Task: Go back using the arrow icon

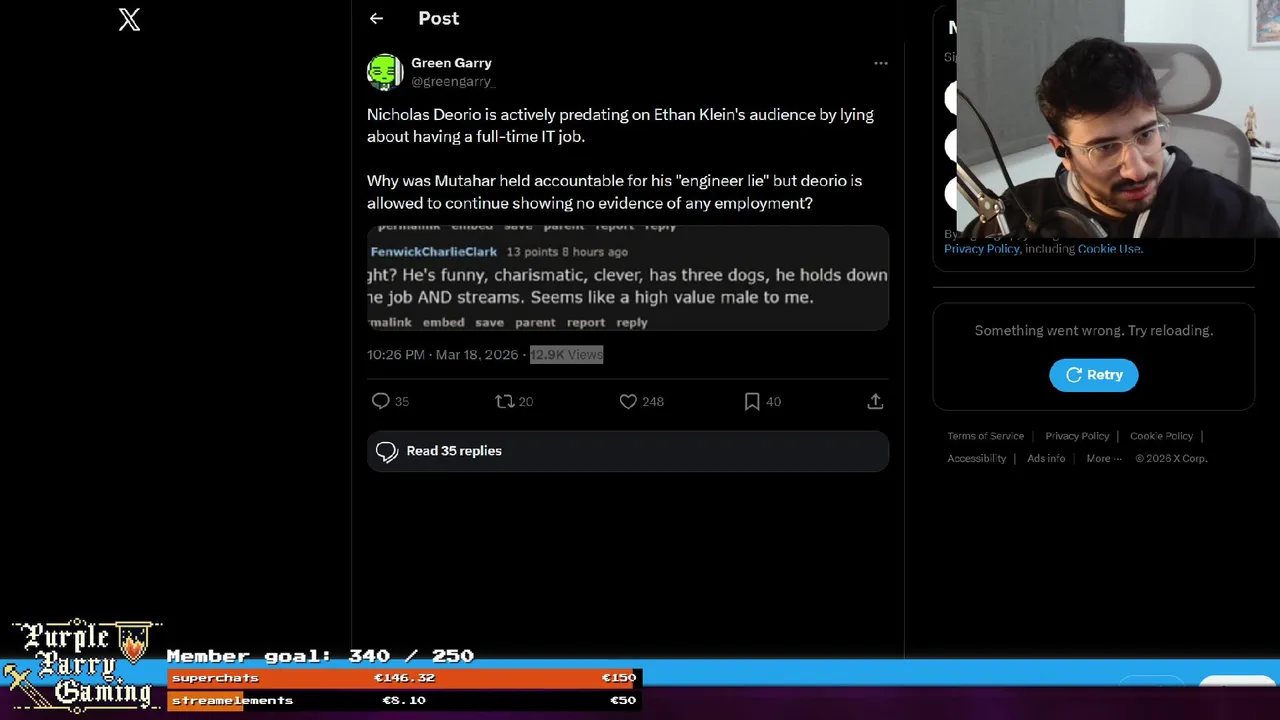Action: 376,18
